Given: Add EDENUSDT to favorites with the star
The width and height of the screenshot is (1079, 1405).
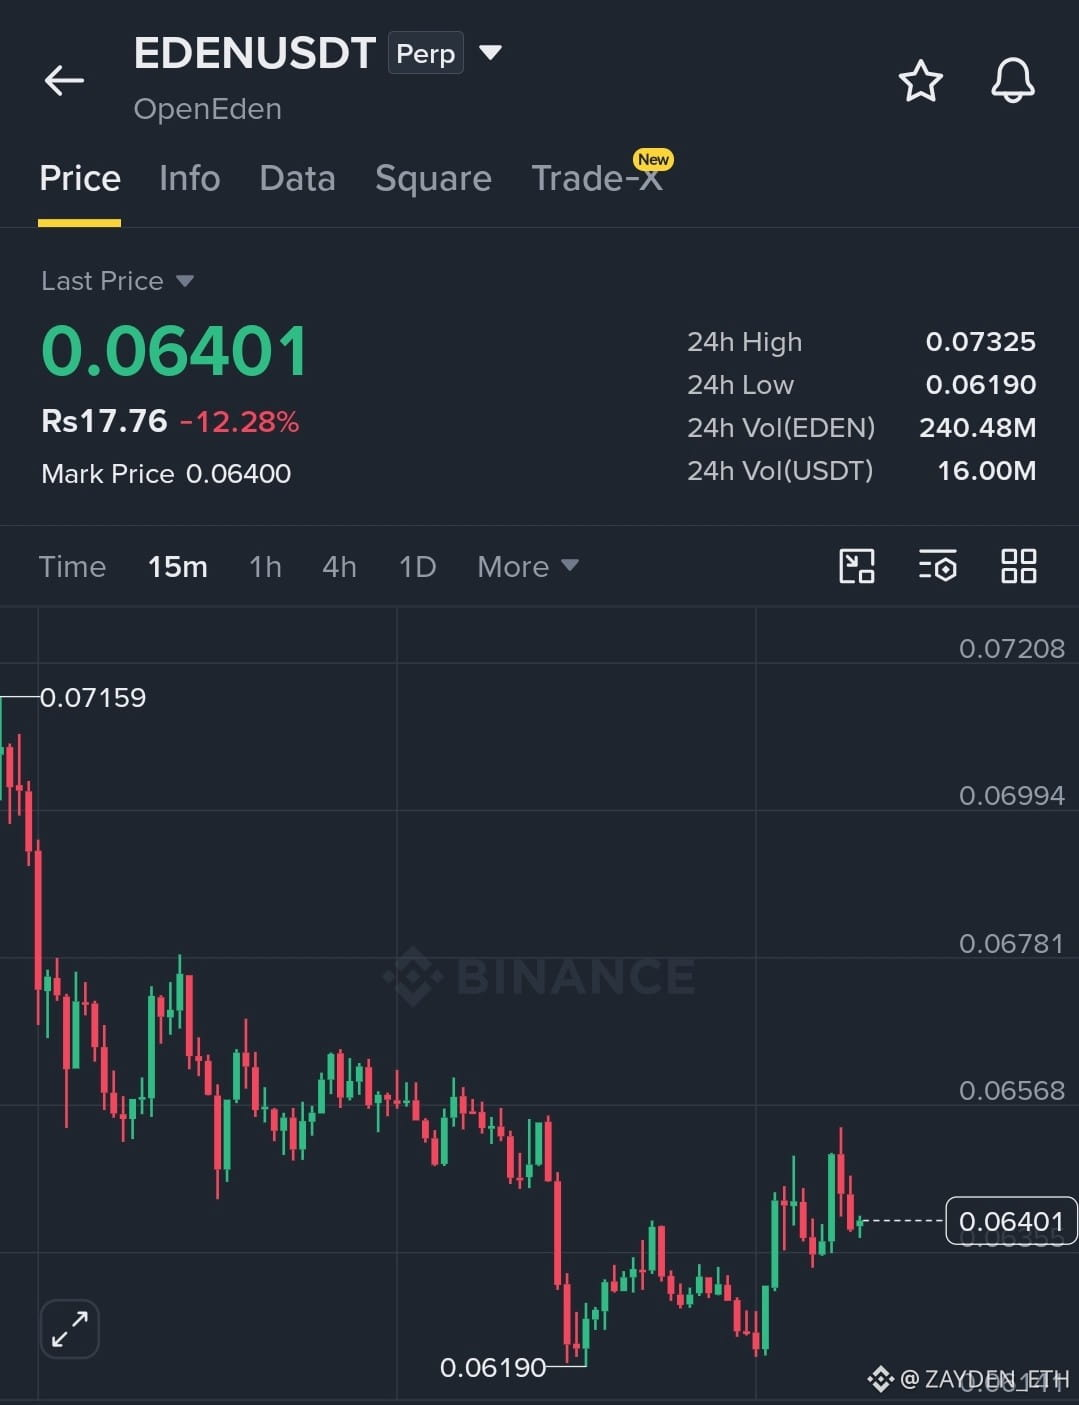Looking at the screenshot, I should point(920,81).
